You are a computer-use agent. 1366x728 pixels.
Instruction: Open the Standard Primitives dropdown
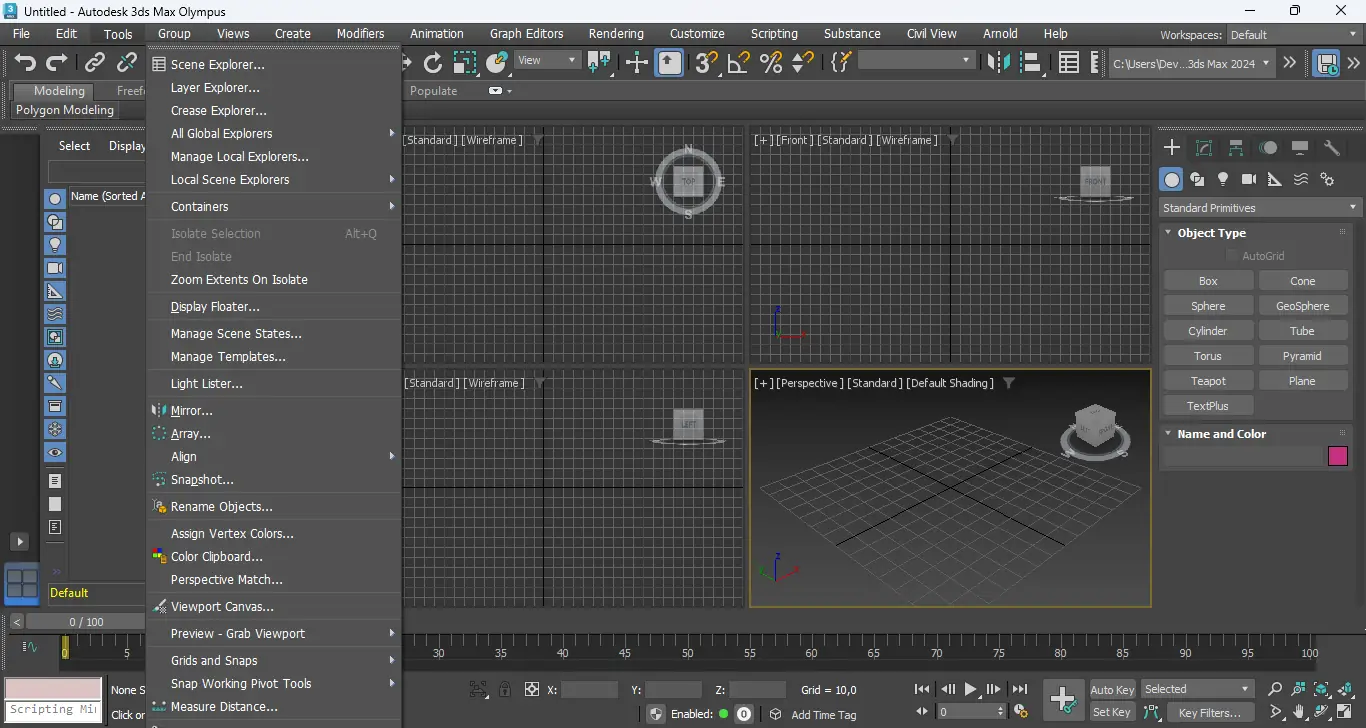point(1260,208)
